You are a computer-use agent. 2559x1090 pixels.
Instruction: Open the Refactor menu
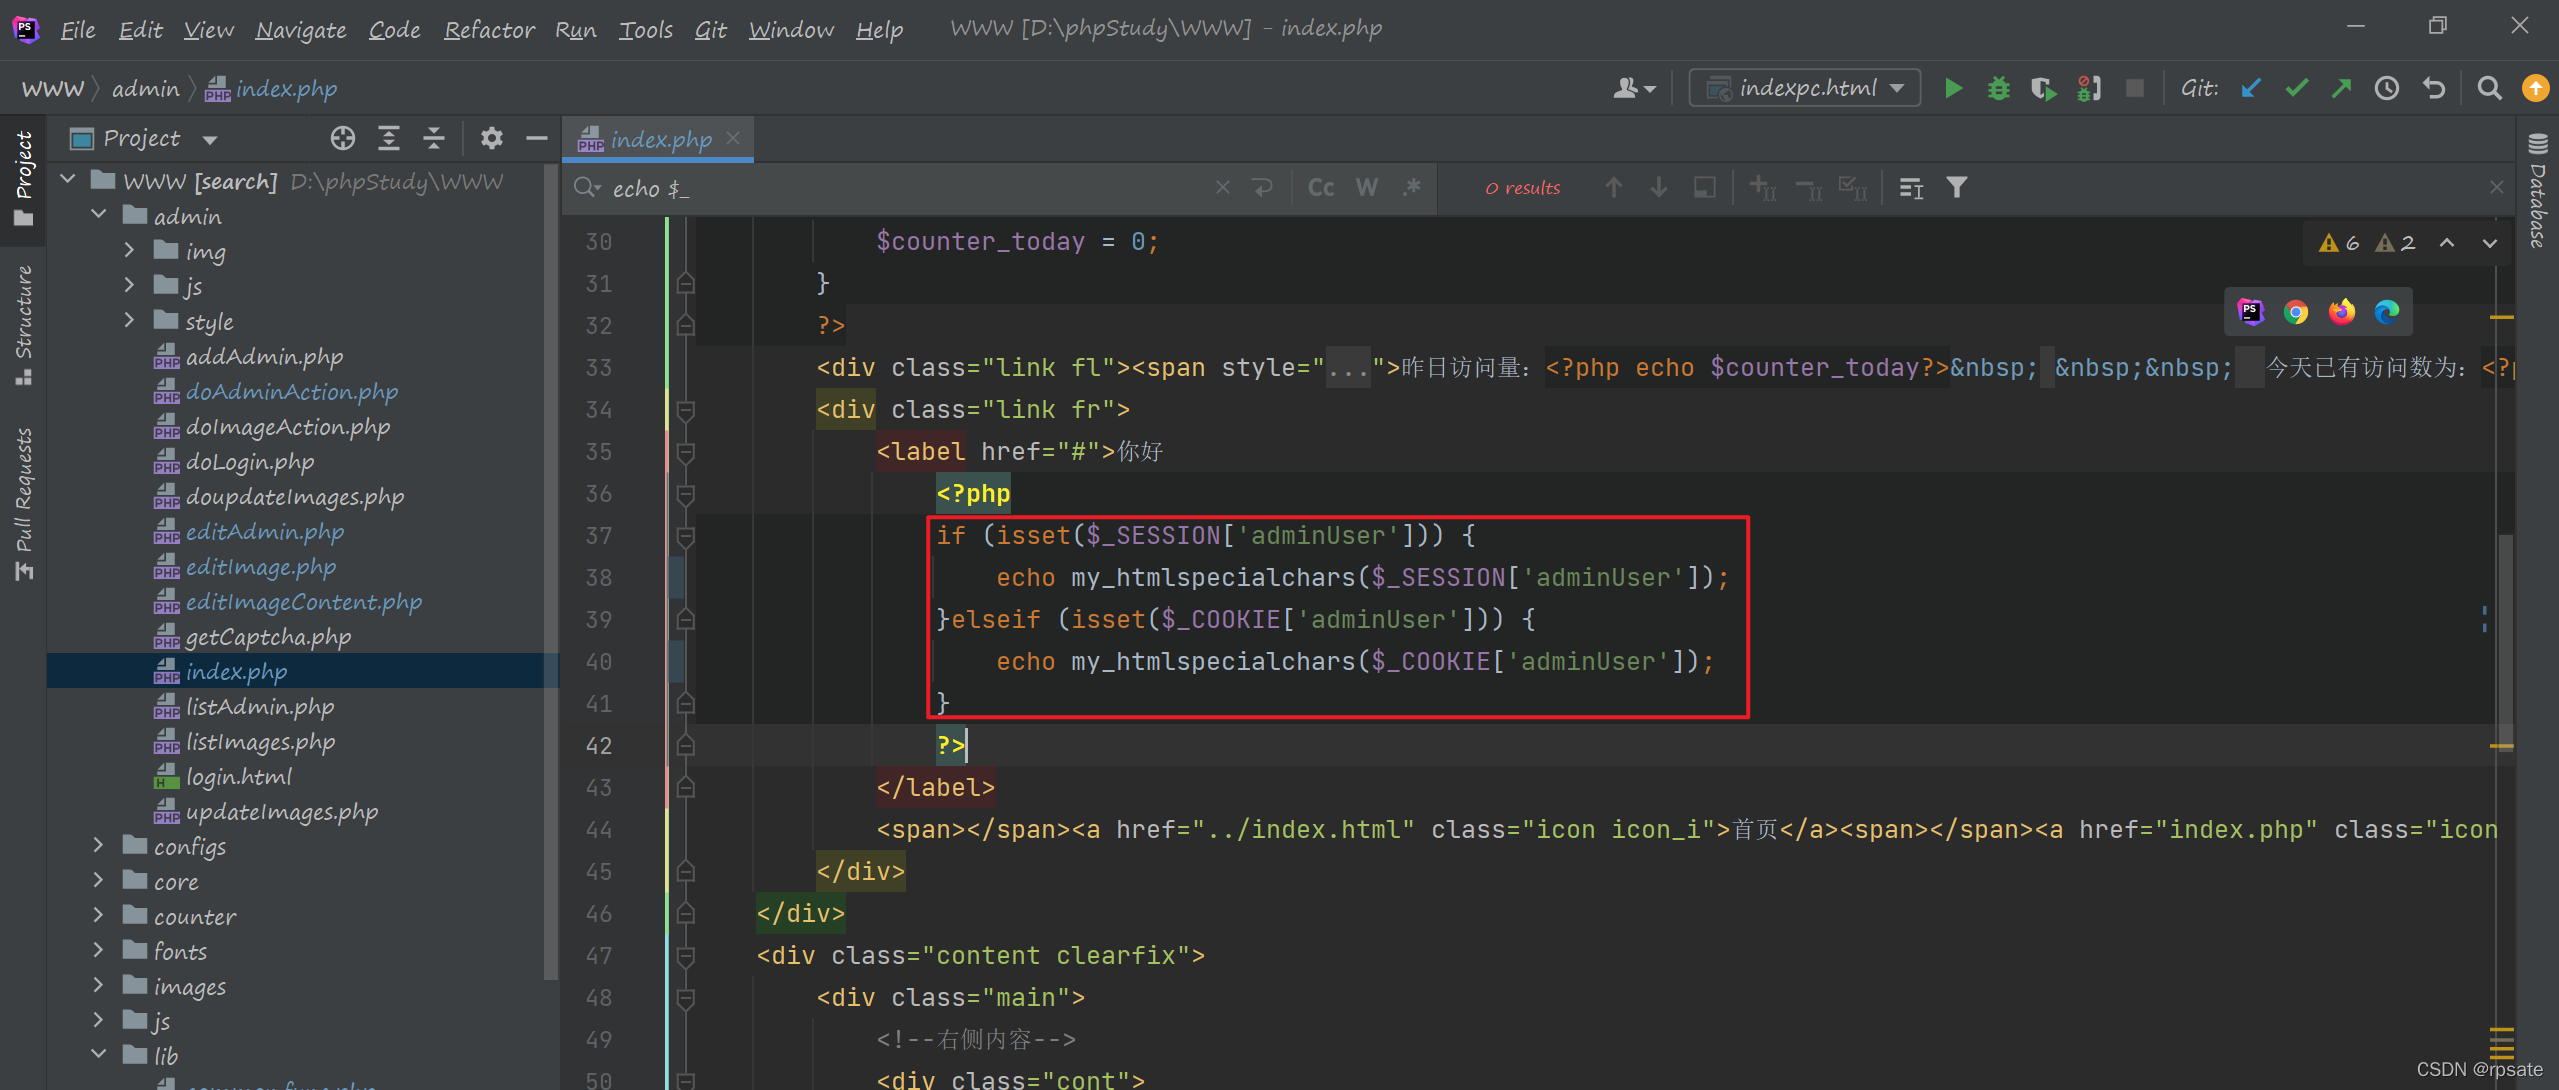[489, 30]
